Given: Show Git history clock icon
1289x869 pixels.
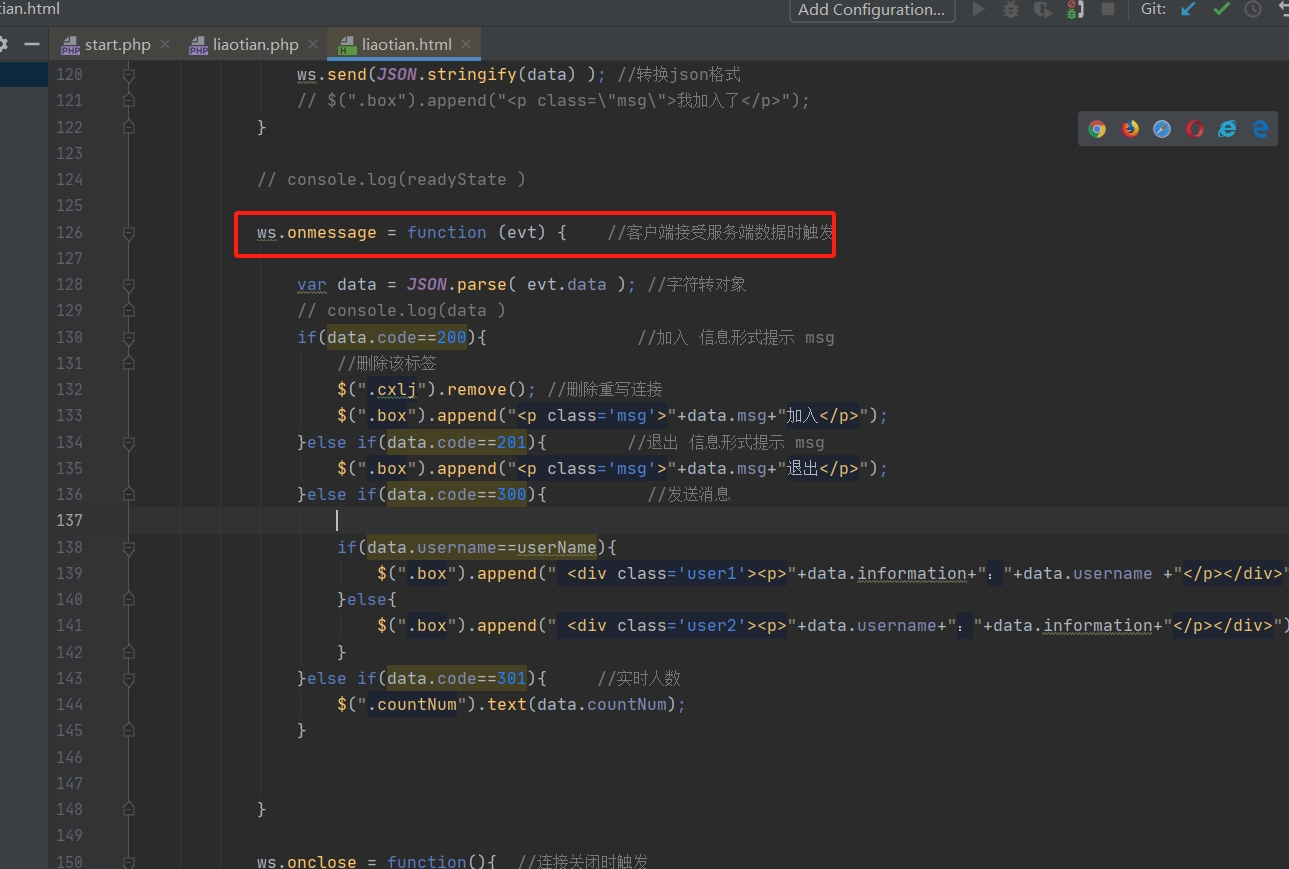Looking at the screenshot, I should (x=1253, y=10).
